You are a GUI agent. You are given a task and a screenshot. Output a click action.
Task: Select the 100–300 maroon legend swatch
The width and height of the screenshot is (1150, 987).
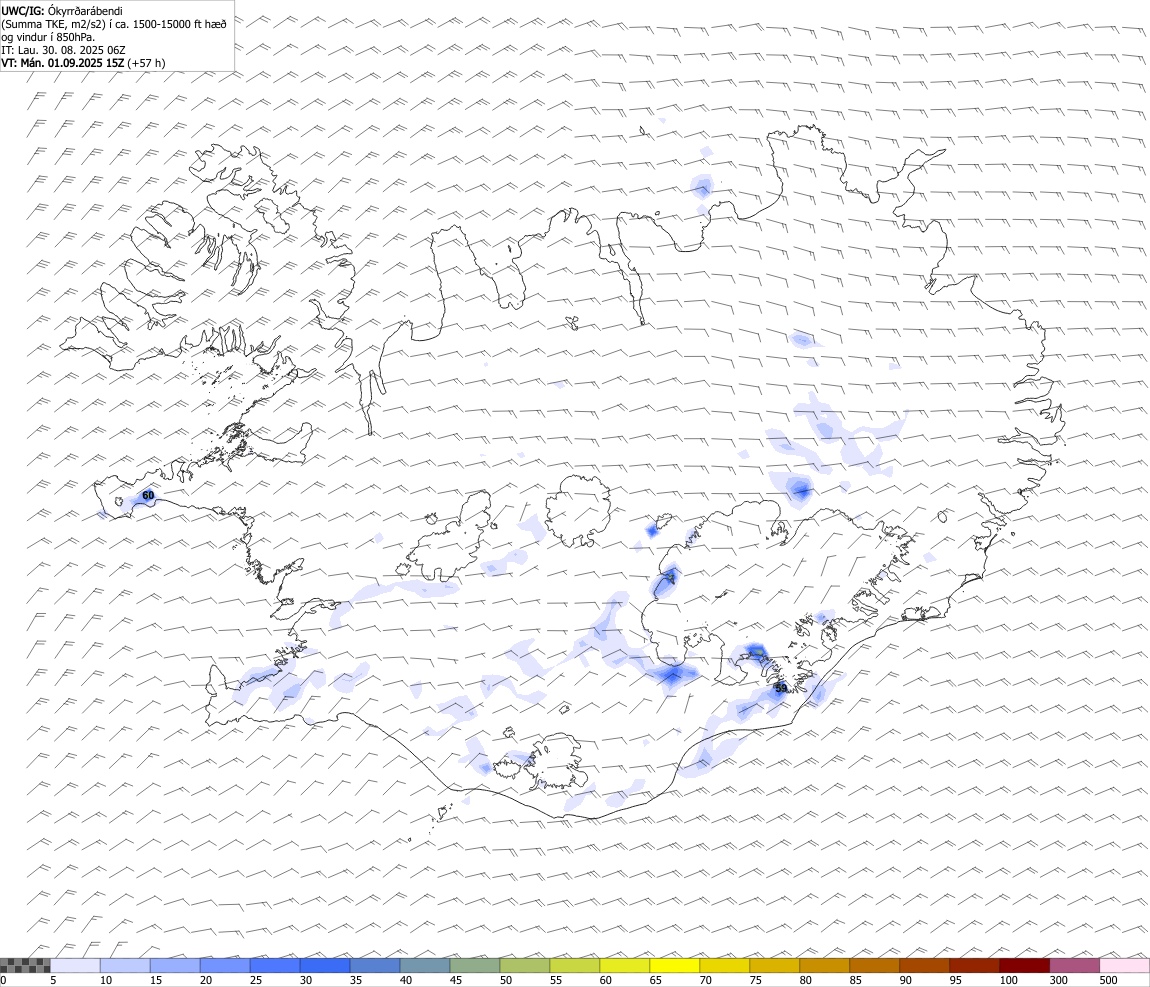[x=1025, y=965]
